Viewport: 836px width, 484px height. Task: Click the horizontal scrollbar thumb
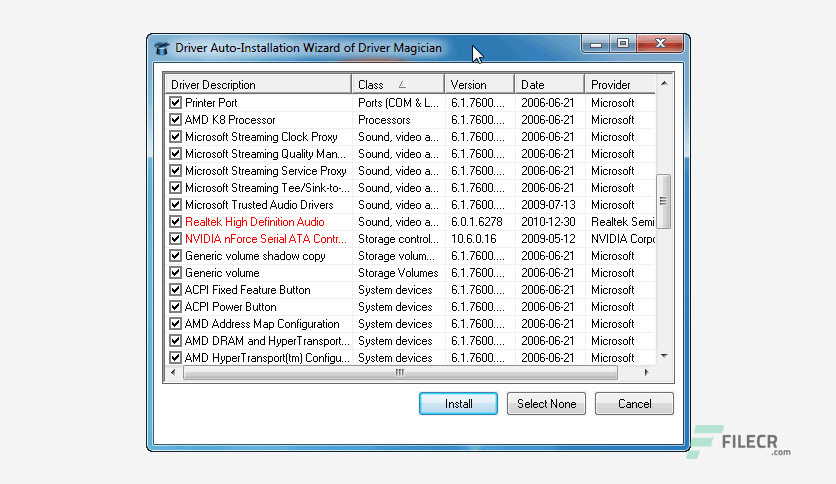[400, 373]
